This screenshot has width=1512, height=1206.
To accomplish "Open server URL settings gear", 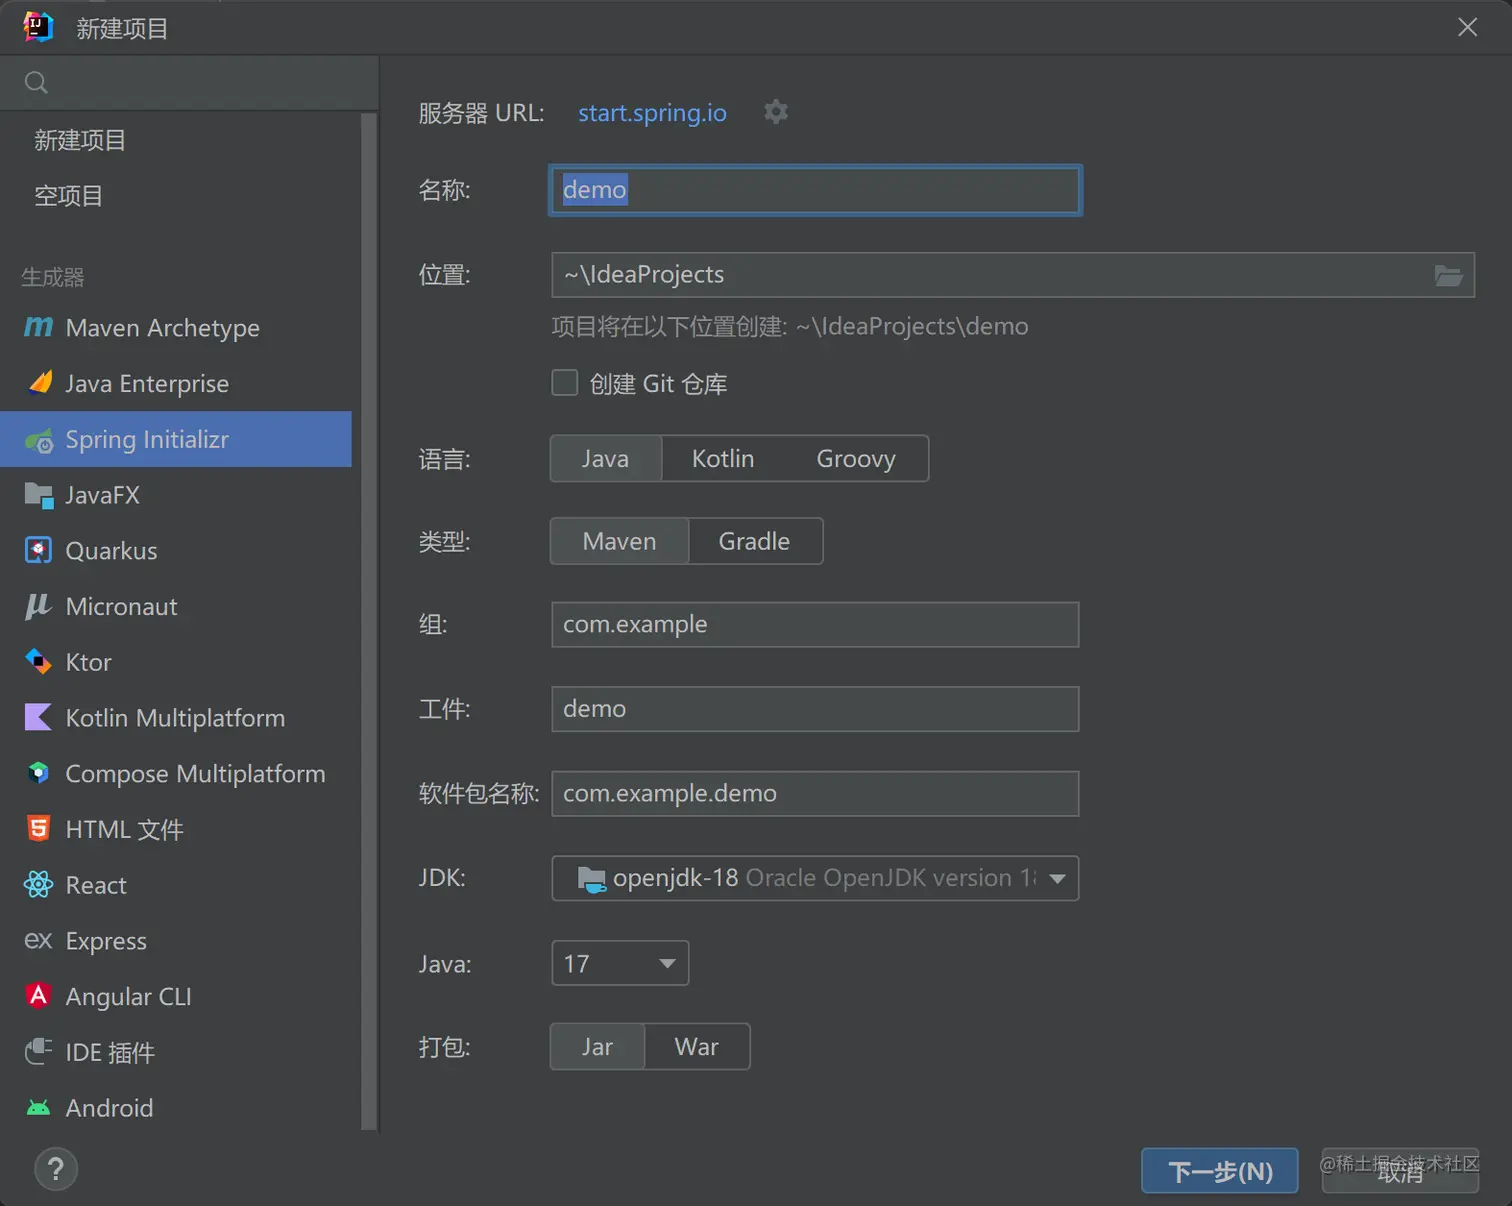I will click(776, 111).
